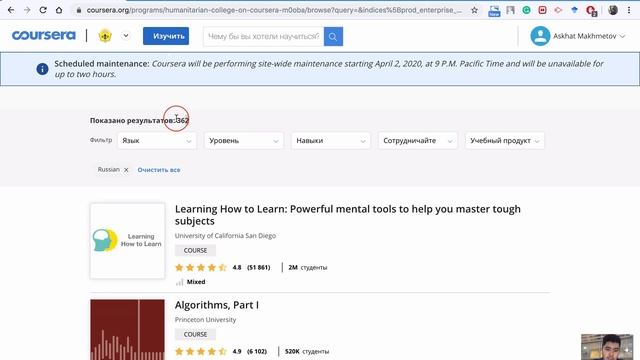Expand the program switcher chevron
Image resolution: width=640 pixels, height=360 pixels.
point(126,36)
